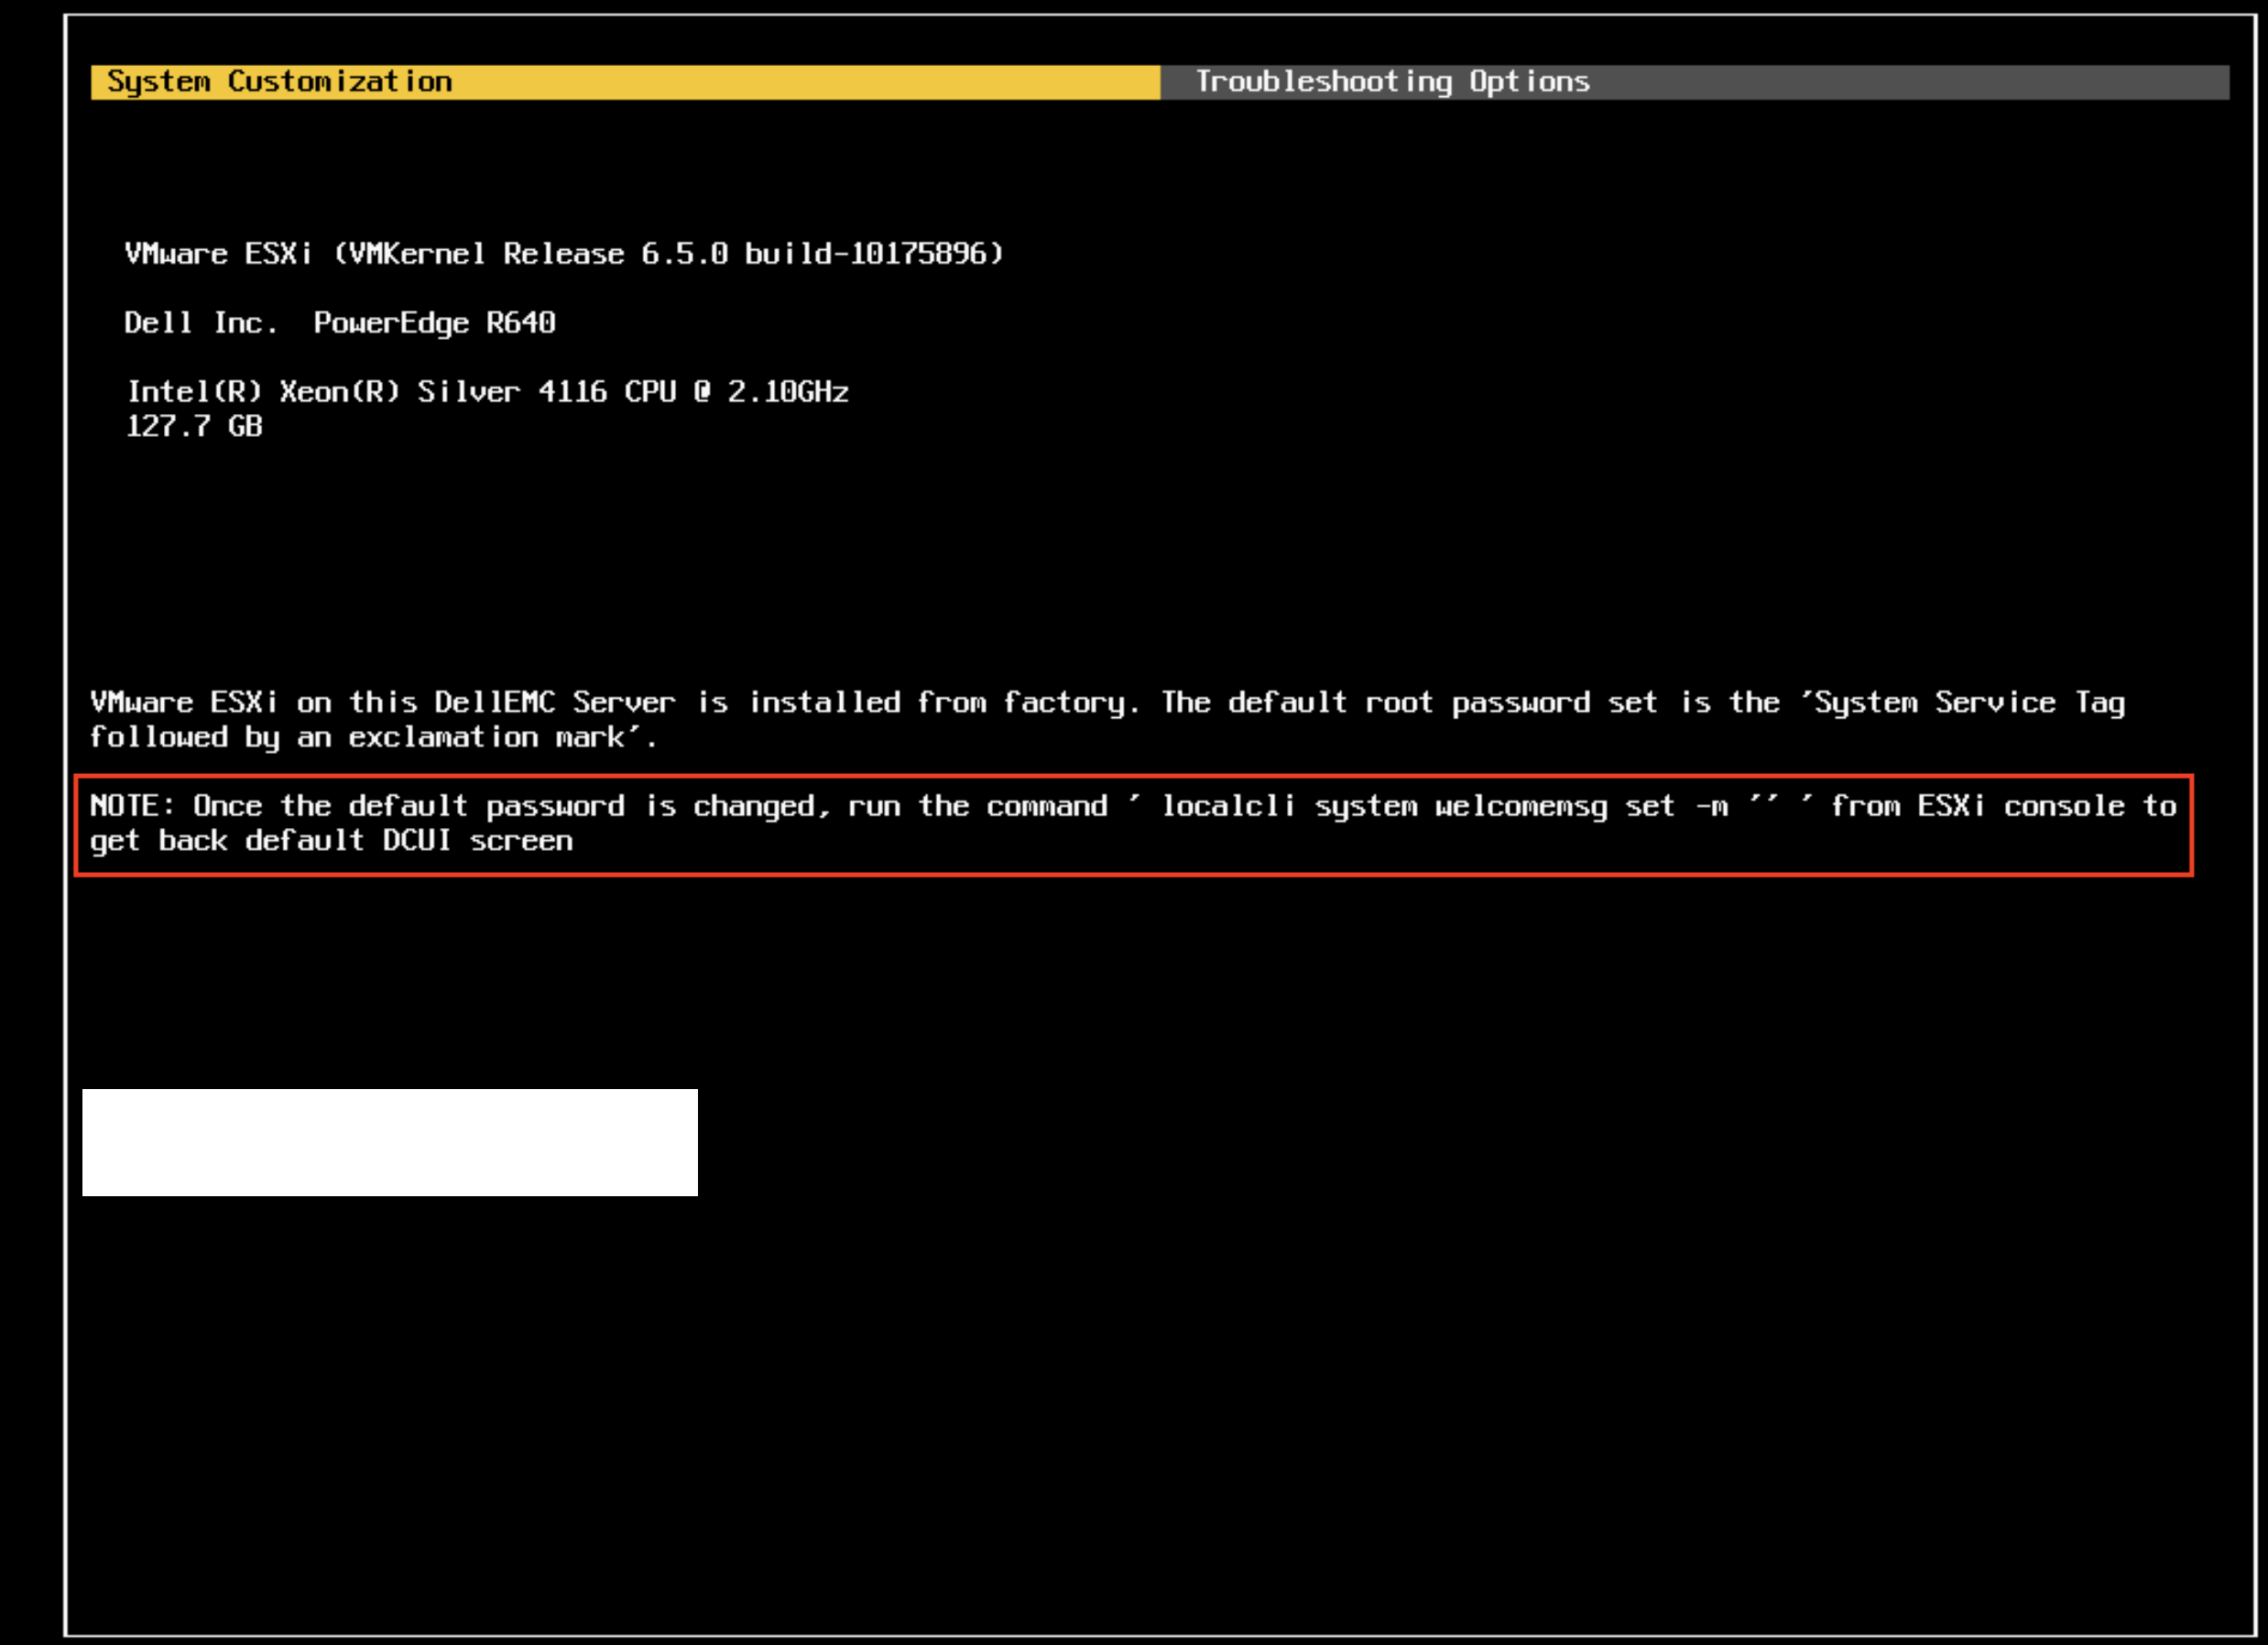
Task: Click 'VMware ESXi on this DellEMC Server' text
Action: pyautogui.click(x=382, y=703)
